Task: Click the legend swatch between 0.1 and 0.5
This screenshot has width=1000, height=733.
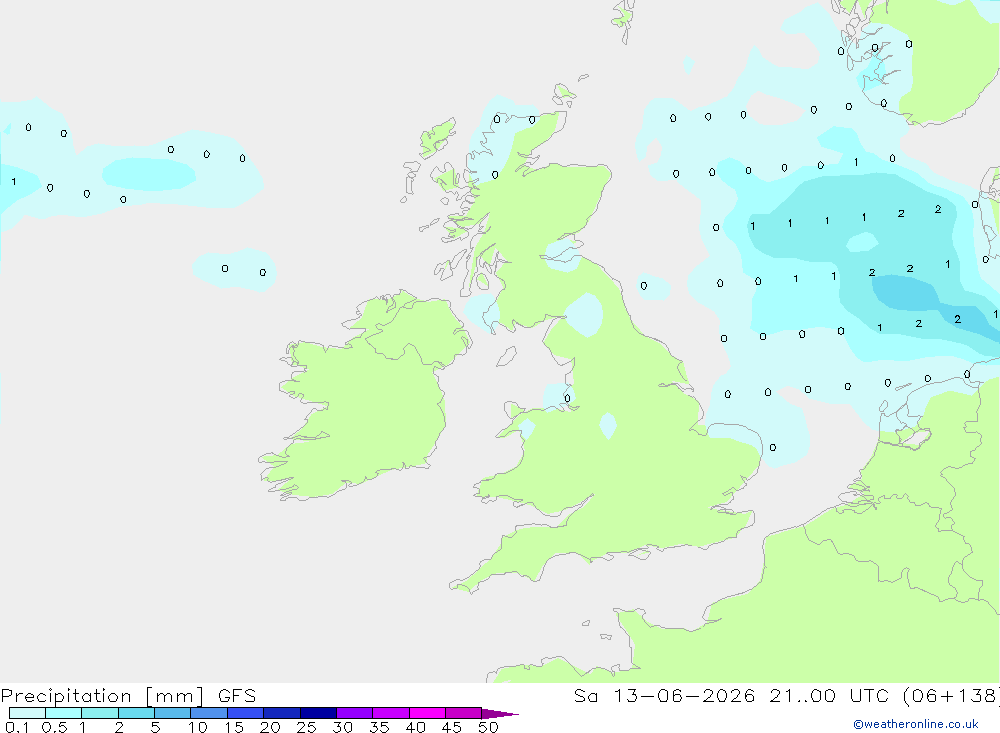Action: pyautogui.click(x=27, y=713)
